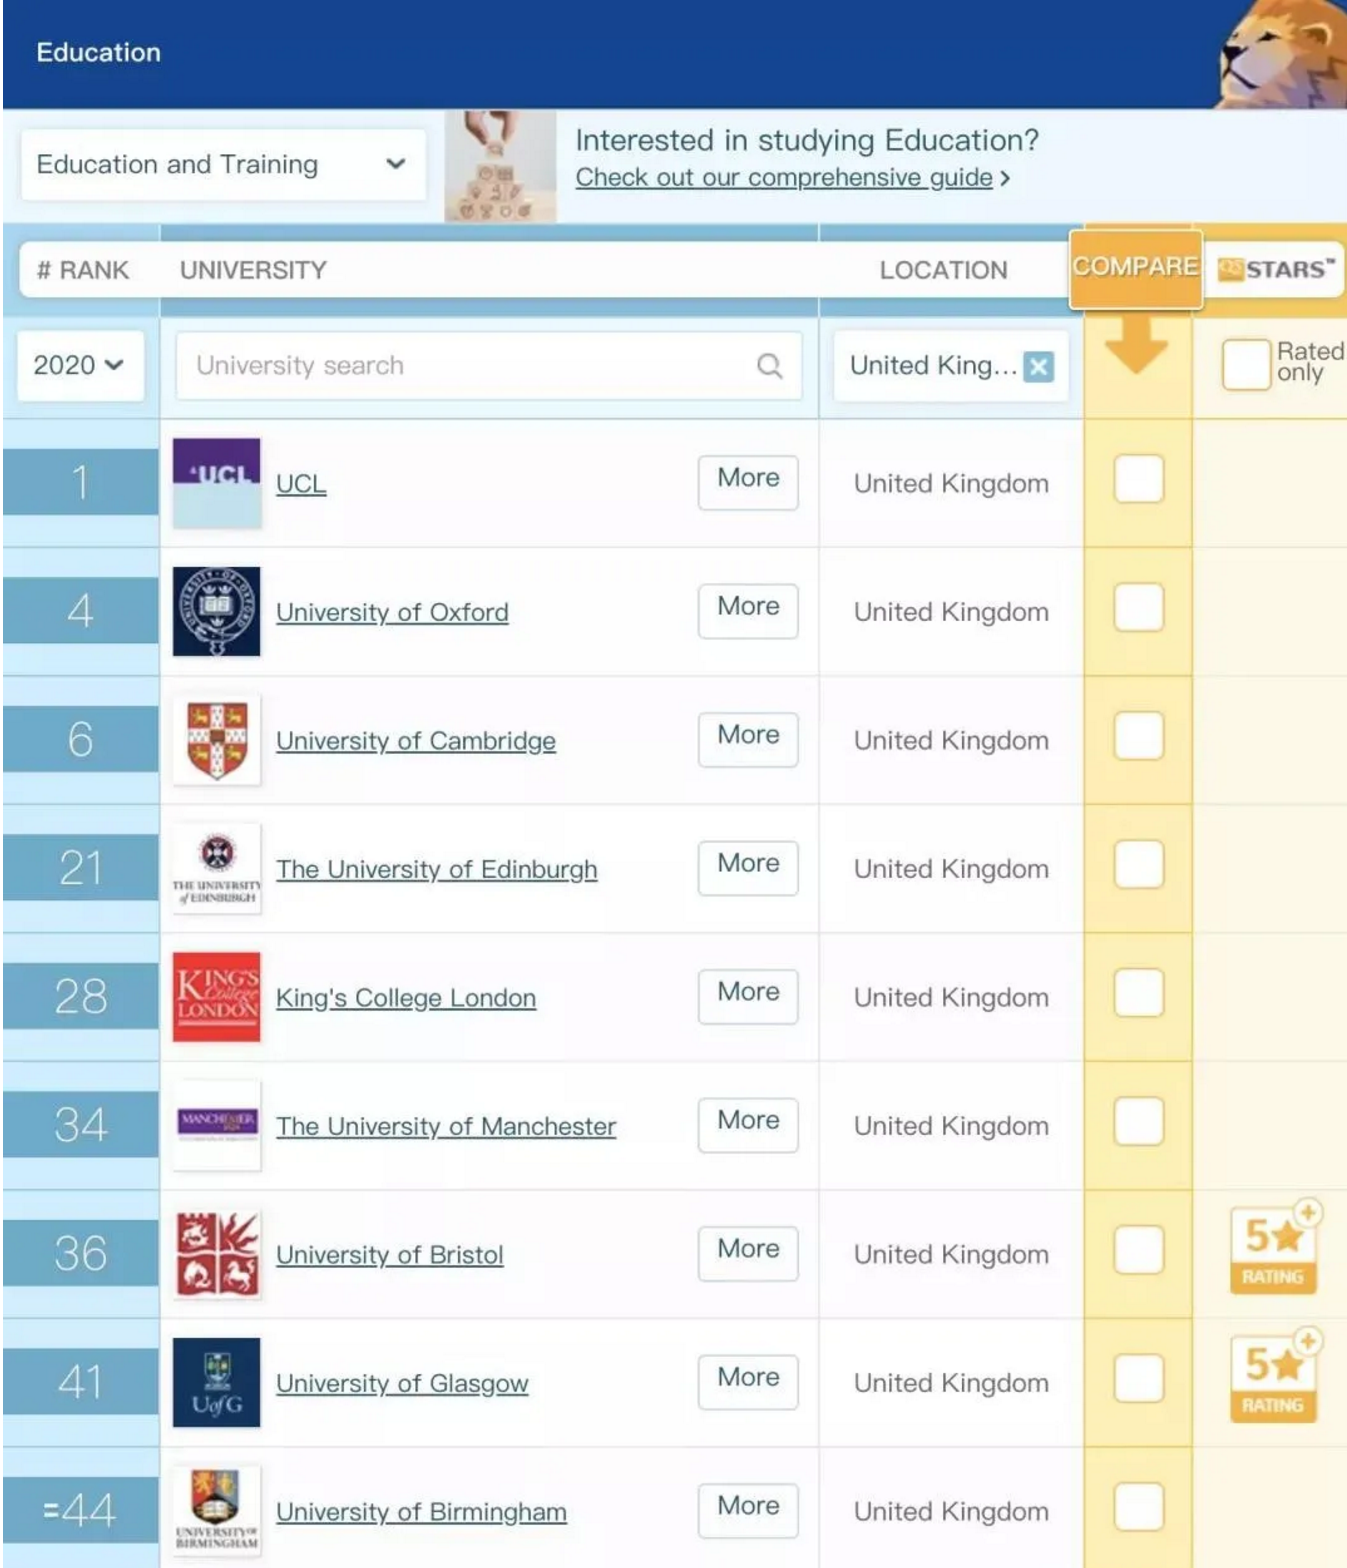Click the magnifier icon in University search
This screenshot has width=1347, height=1568.
[x=769, y=366]
